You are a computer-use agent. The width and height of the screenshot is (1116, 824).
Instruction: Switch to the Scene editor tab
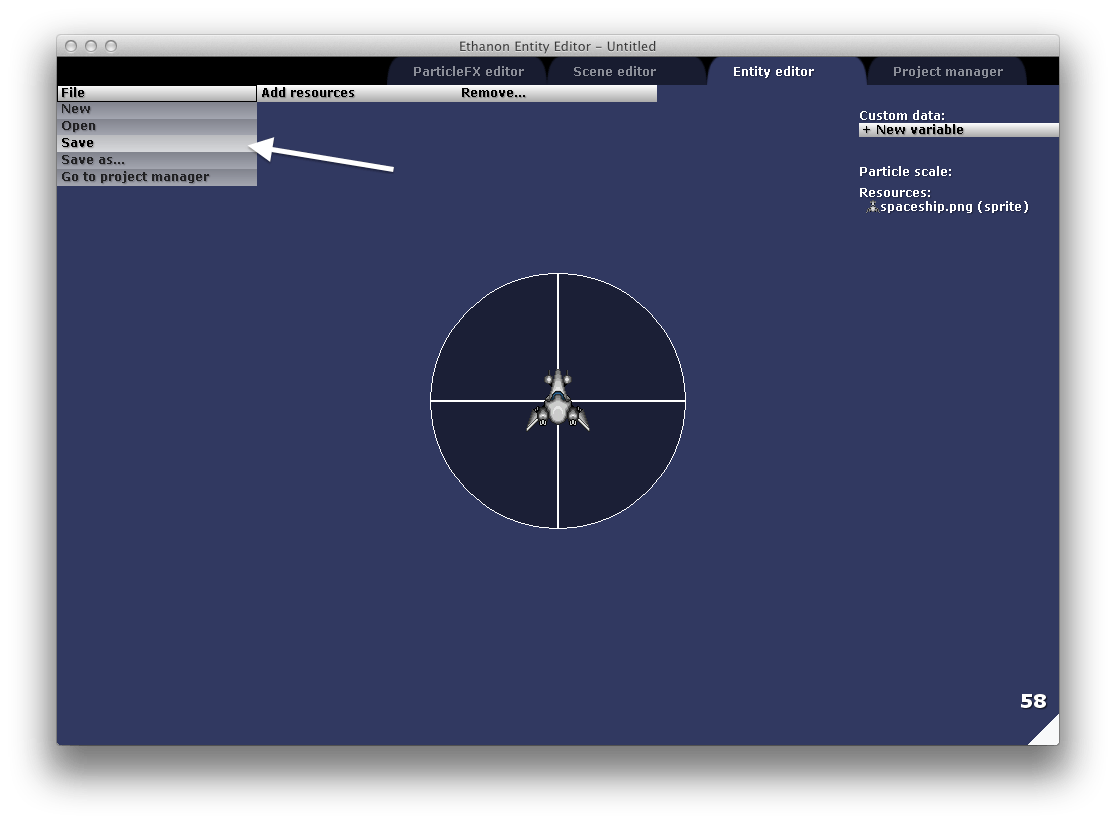click(614, 72)
